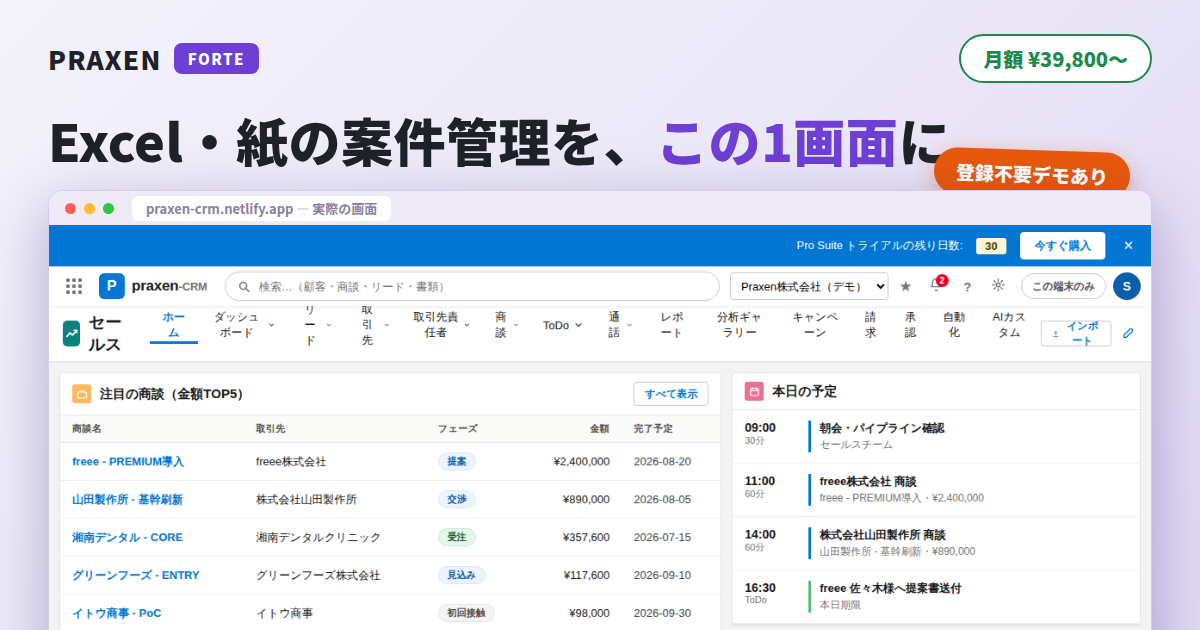Screen dimensions: 1200x630
Task: Click the 交渉 phase badge
Action: (457, 499)
